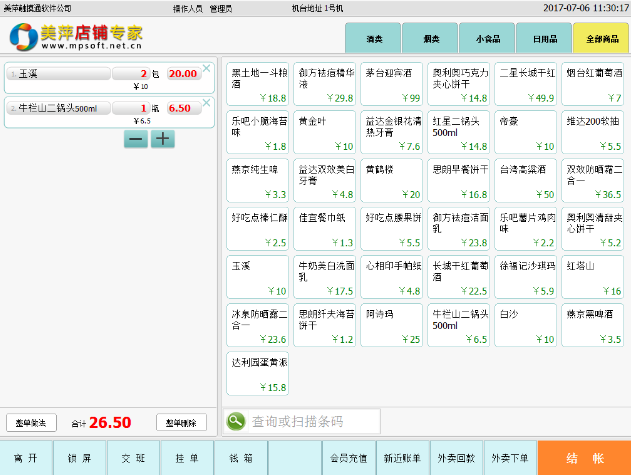Add 玉溪 ¥10 product card in grid
Image resolution: width=631 pixels, height=475 pixels.
pos(258,277)
